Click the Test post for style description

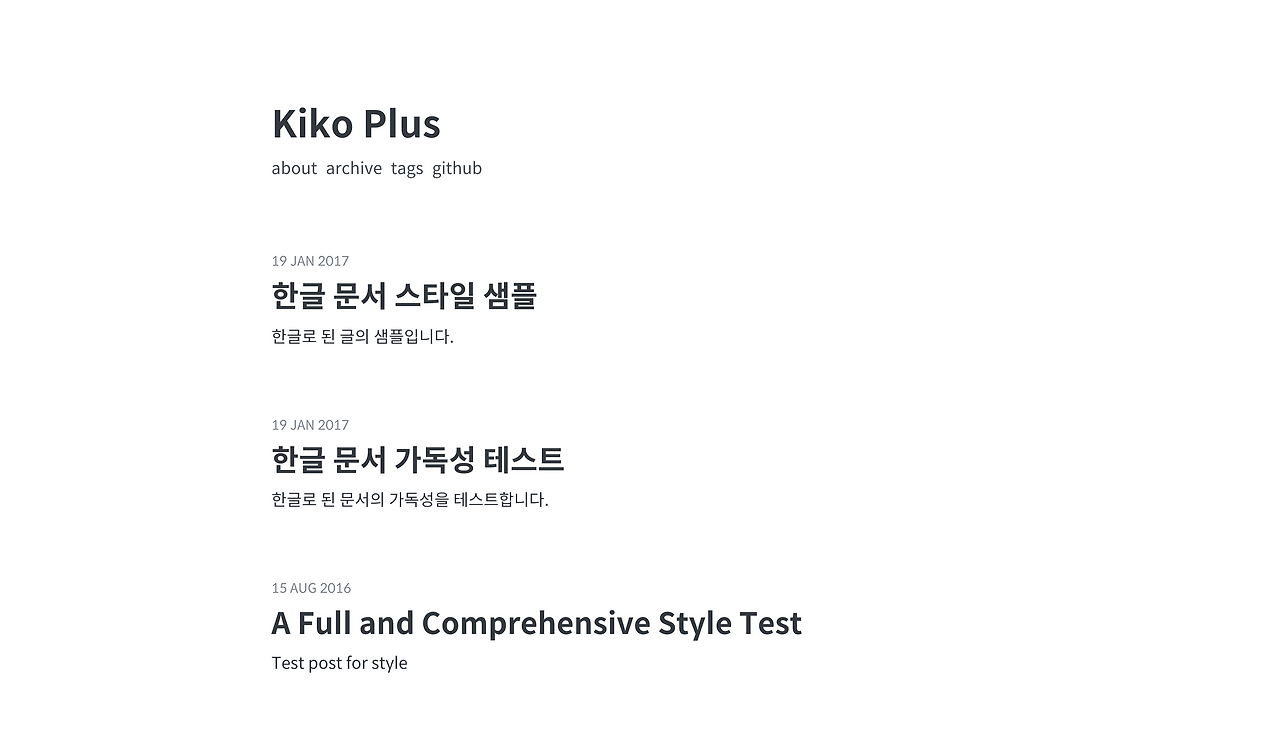tap(339, 662)
